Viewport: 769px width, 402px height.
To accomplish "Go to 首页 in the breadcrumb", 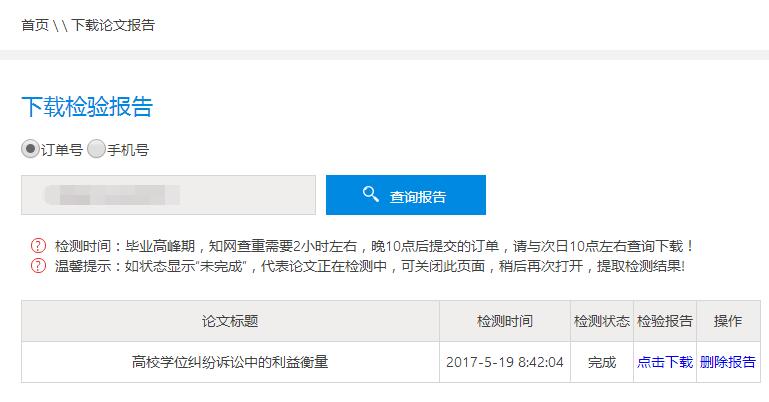I will pos(35,25).
